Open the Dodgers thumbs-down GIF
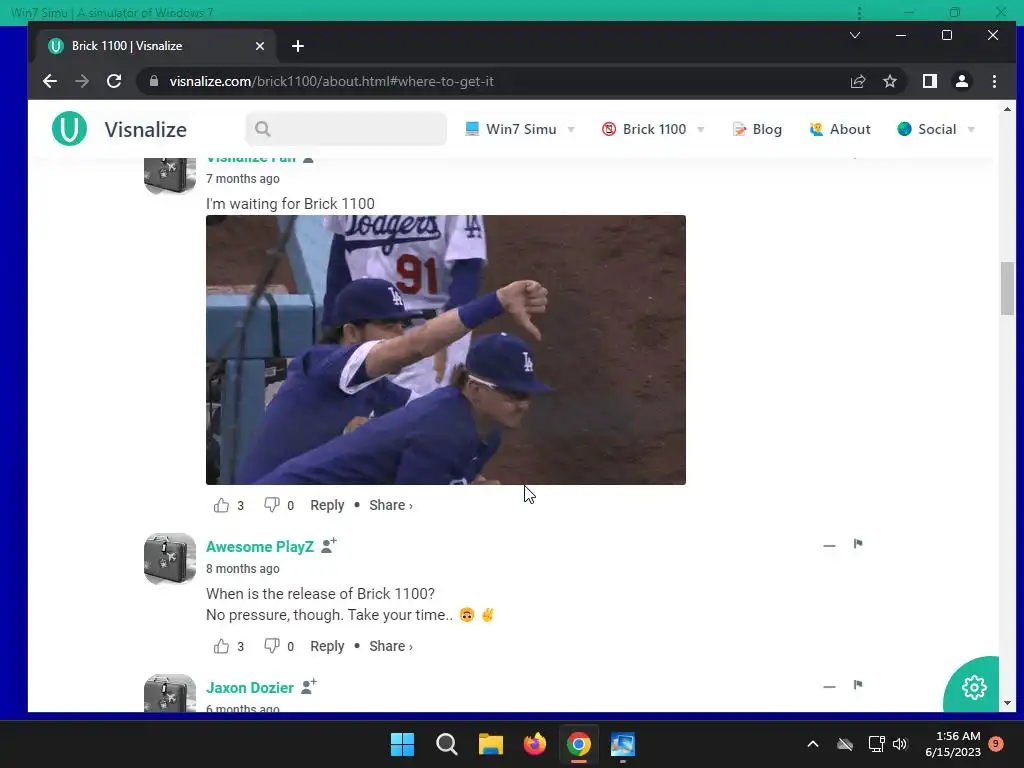The height and width of the screenshot is (768, 1024). [x=446, y=349]
